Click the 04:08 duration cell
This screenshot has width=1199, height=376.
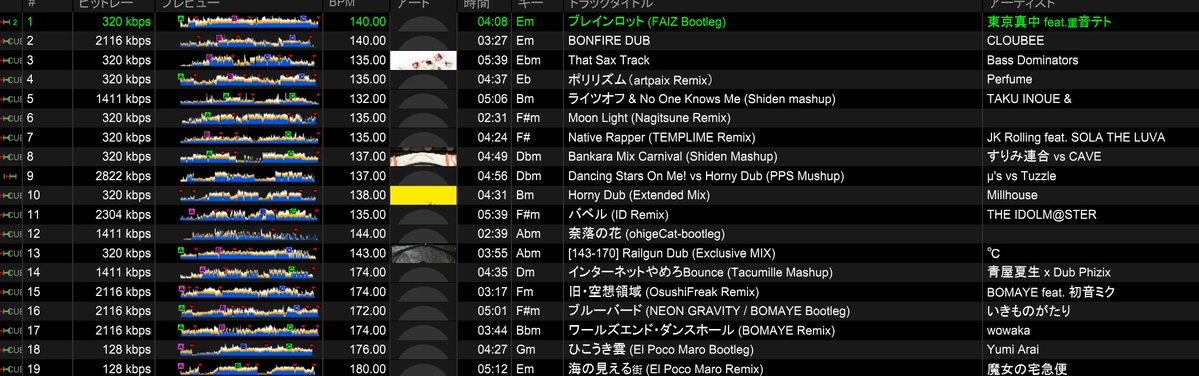coord(491,21)
